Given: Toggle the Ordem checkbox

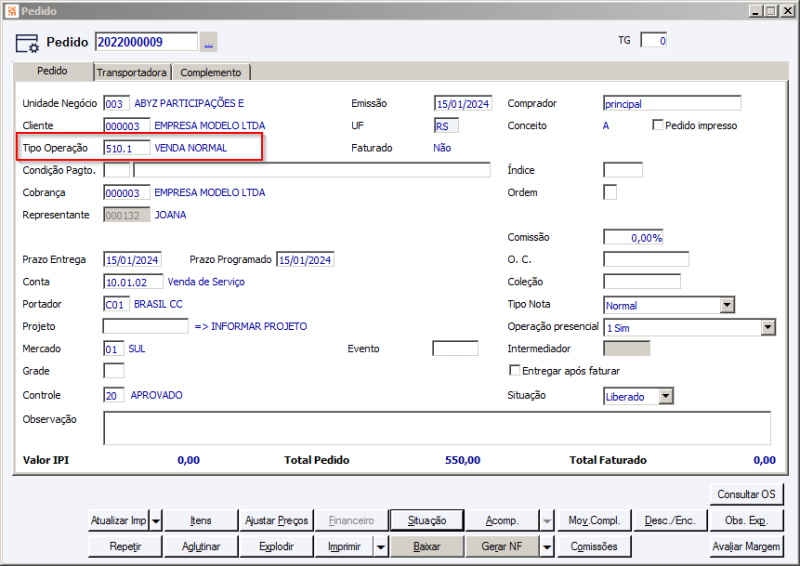Looking at the screenshot, I should (x=610, y=192).
